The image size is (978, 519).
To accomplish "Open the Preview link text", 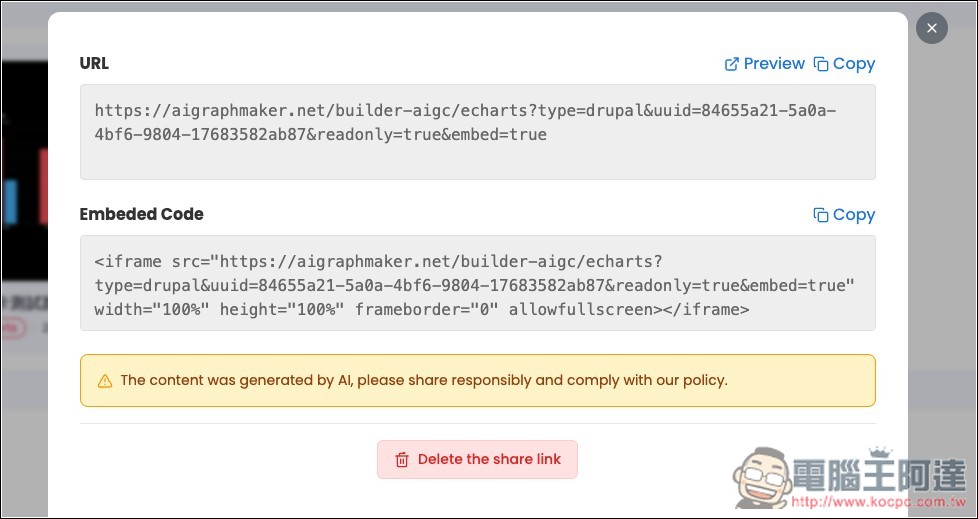I will (774, 64).
